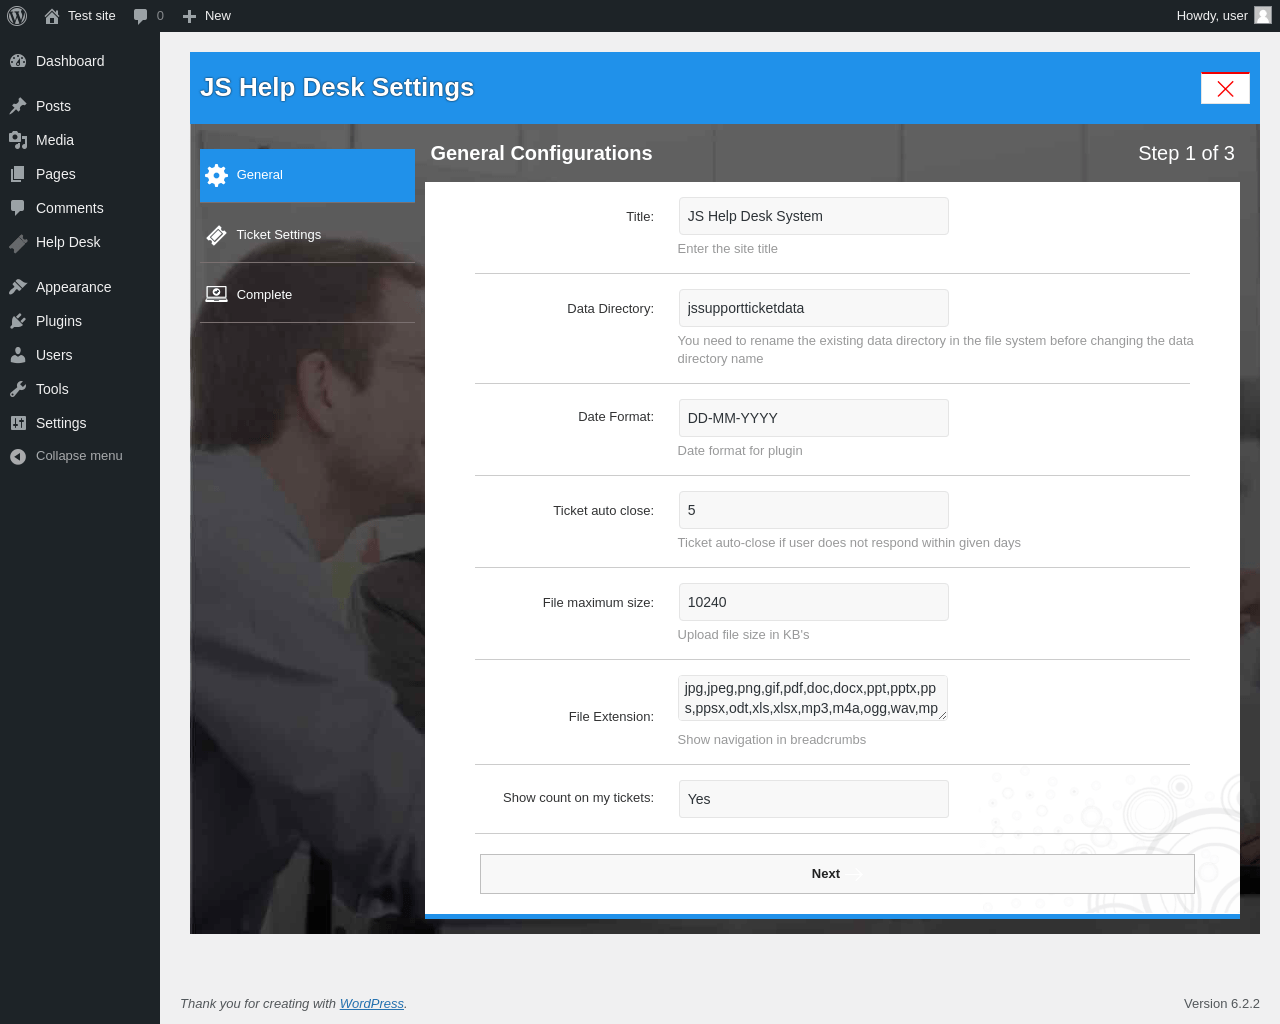The image size is (1280, 1024).
Task: Click the Plugins plug icon
Action: tap(18, 321)
